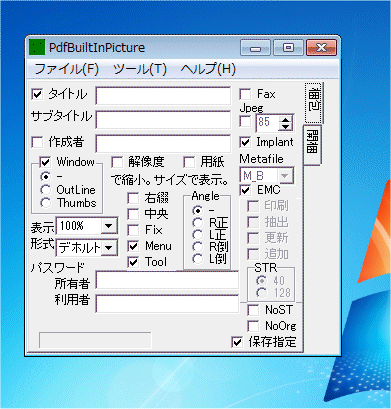The width and height of the screenshot is (391, 409).
Task: Uncheck the Tool checkbox
Action: (133, 262)
